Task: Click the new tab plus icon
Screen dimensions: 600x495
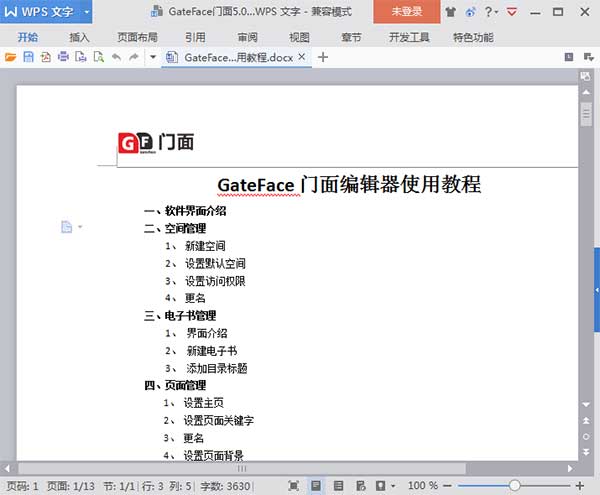Action: click(x=323, y=57)
